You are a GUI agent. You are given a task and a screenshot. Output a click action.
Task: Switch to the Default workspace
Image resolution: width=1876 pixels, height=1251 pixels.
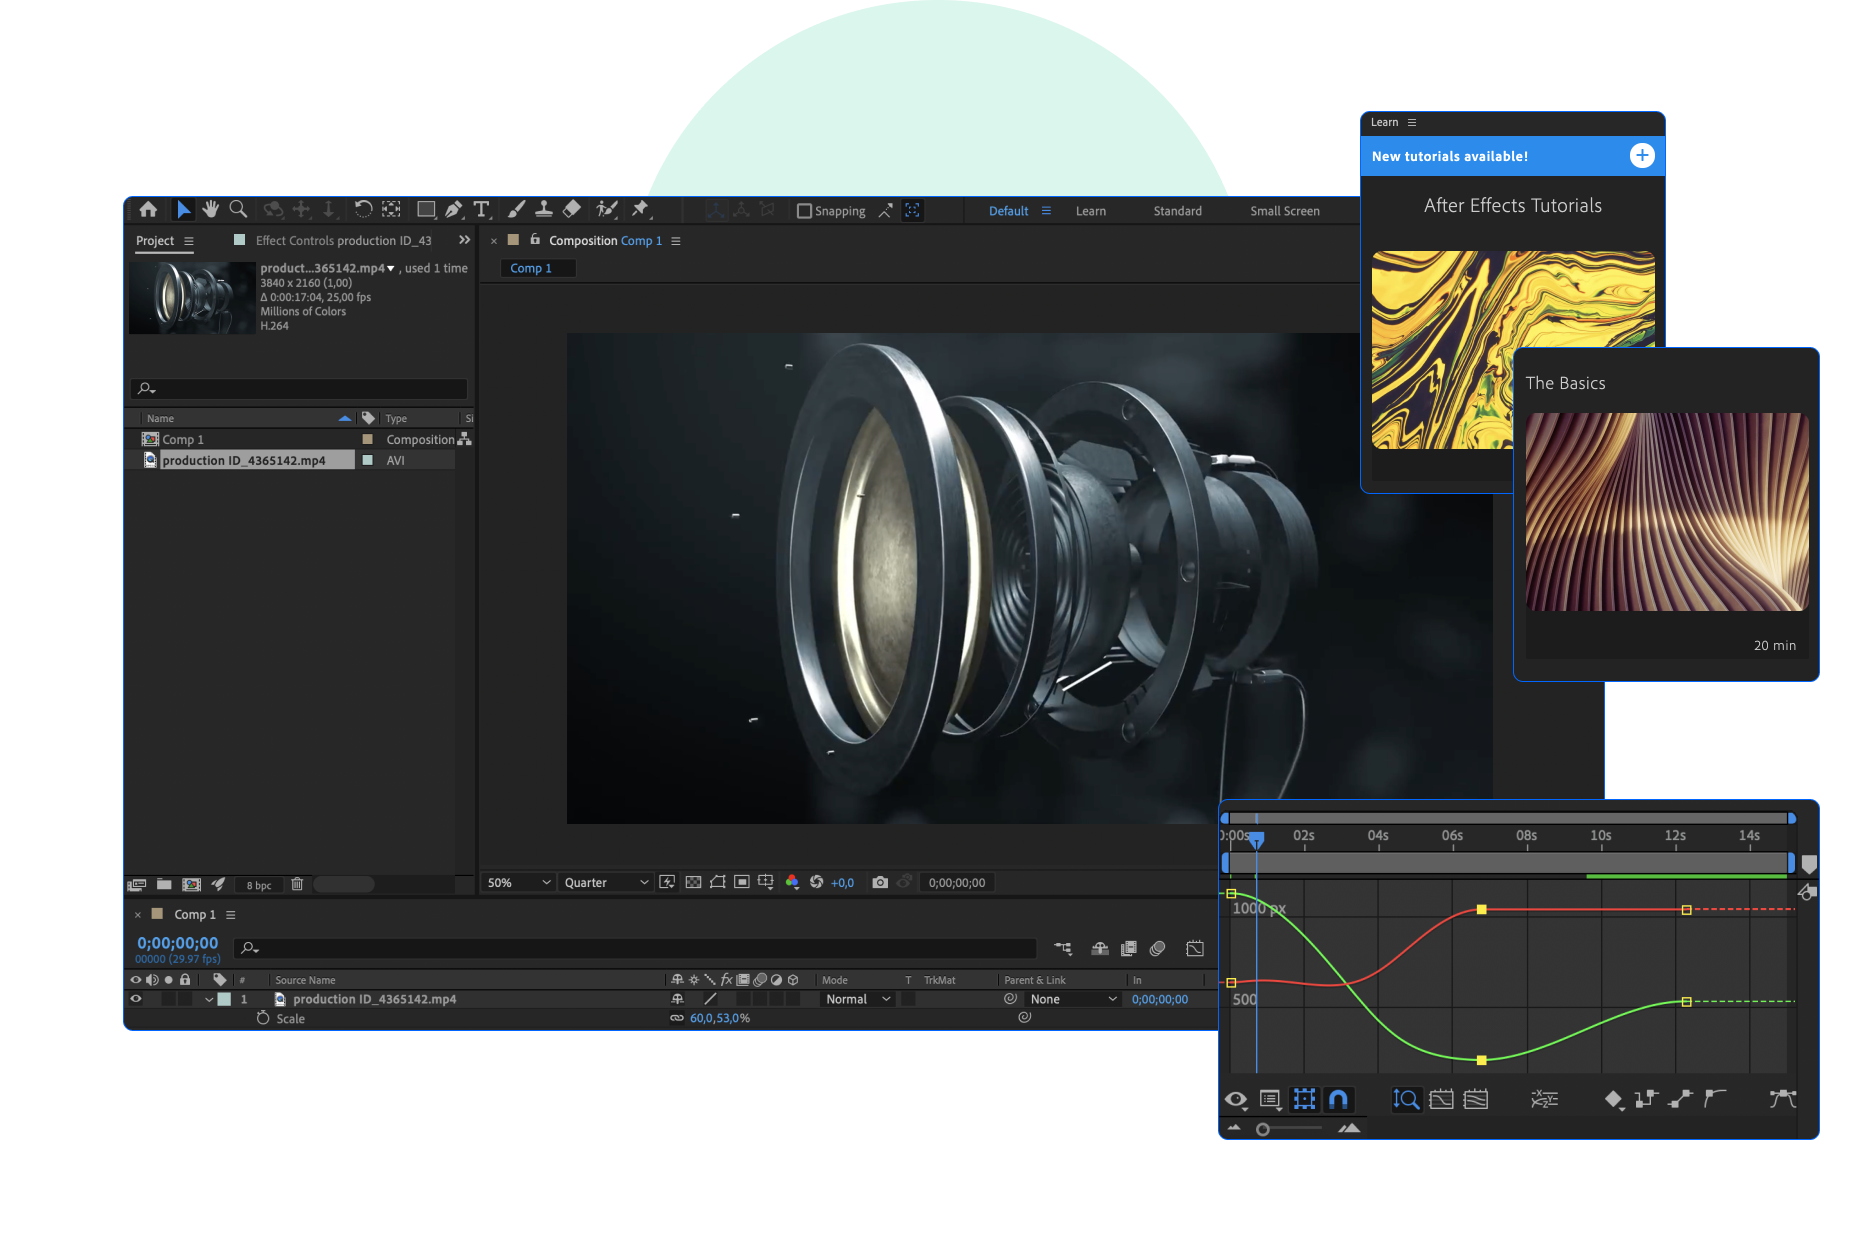[x=1008, y=211]
